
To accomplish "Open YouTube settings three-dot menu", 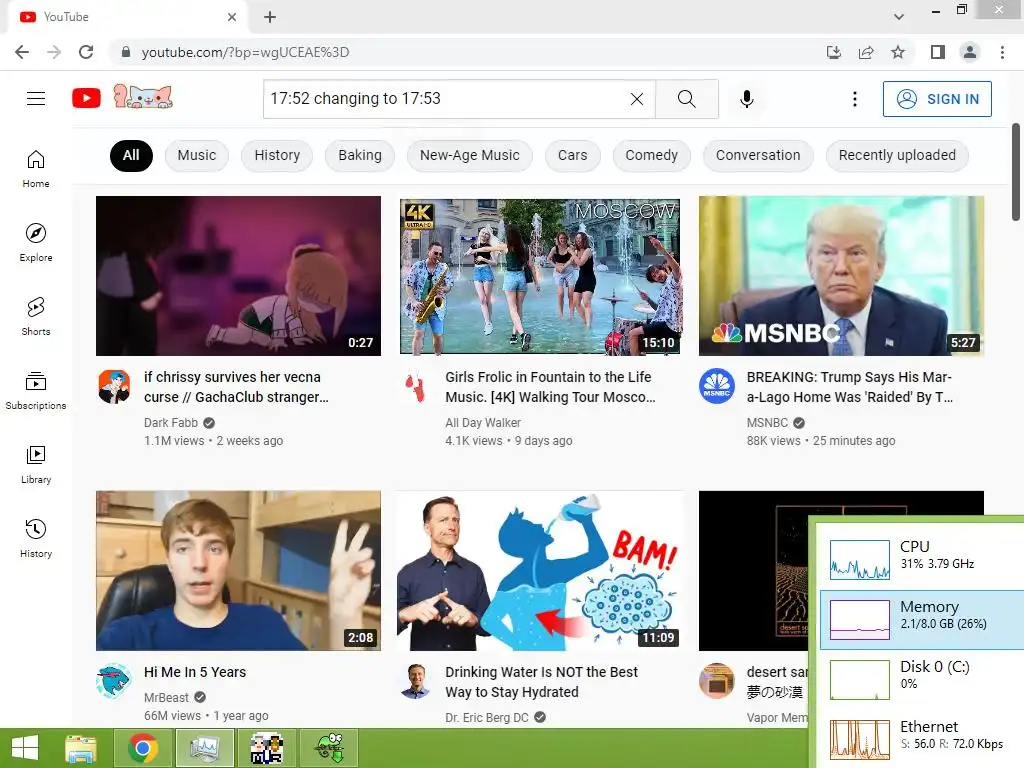I will 855,99.
